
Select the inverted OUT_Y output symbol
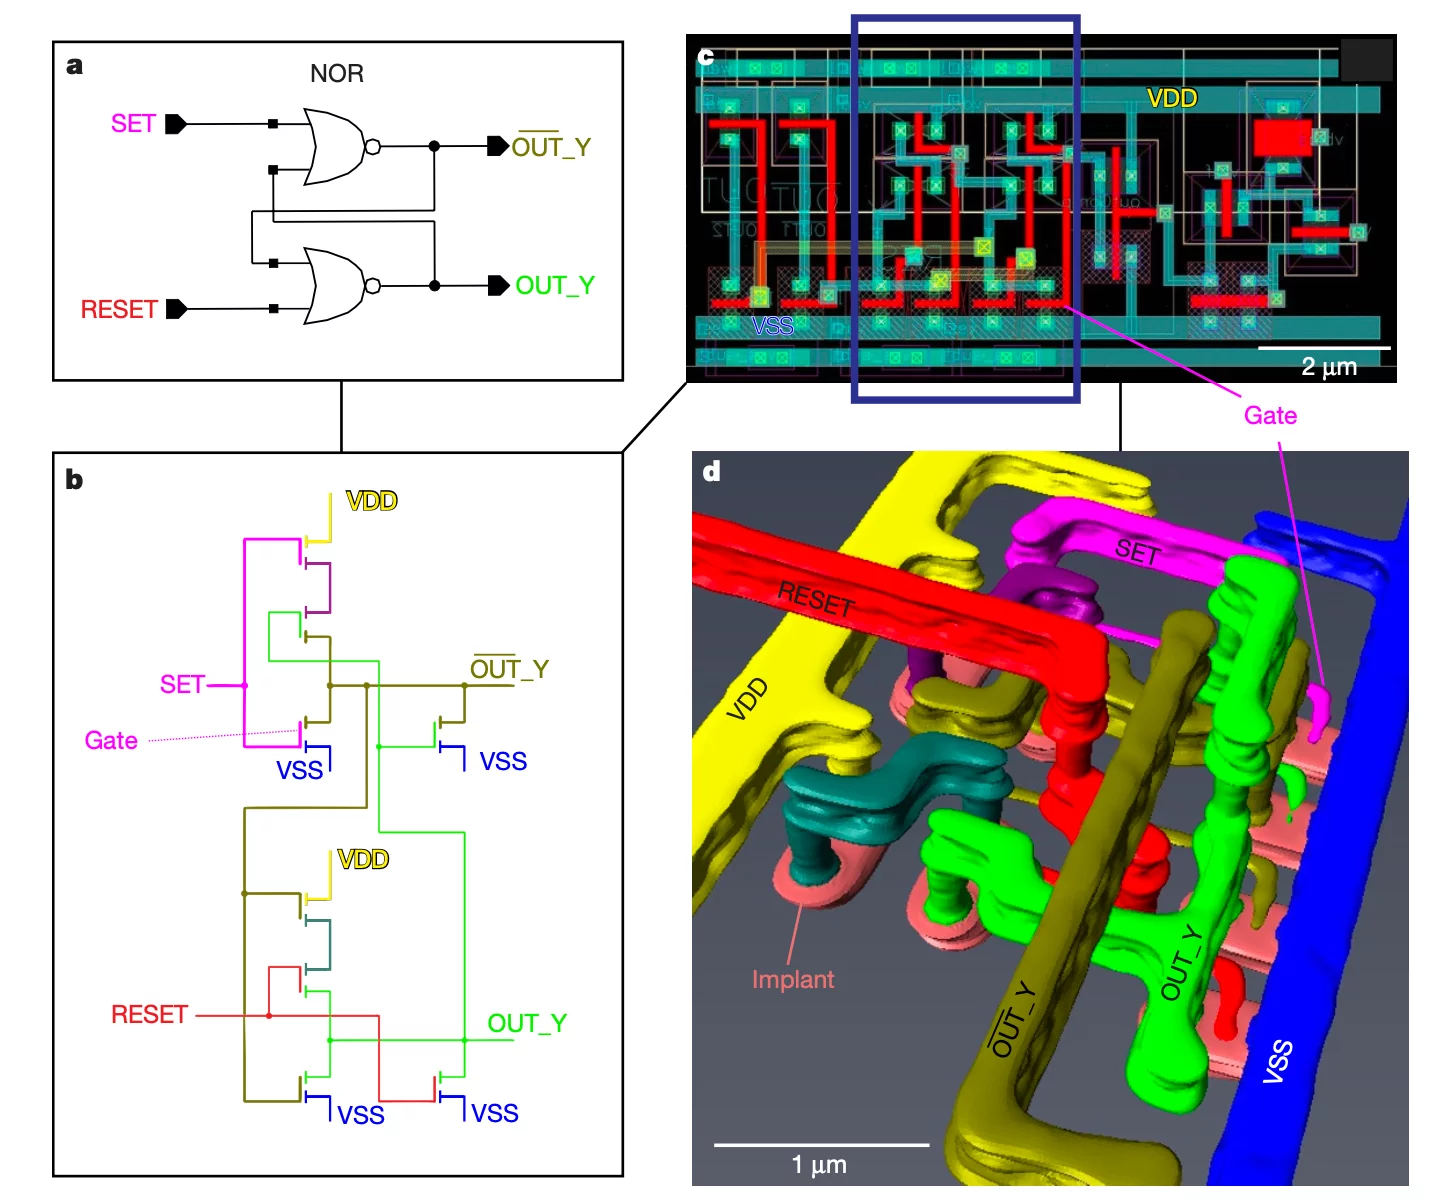pyautogui.click(x=496, y=146)
